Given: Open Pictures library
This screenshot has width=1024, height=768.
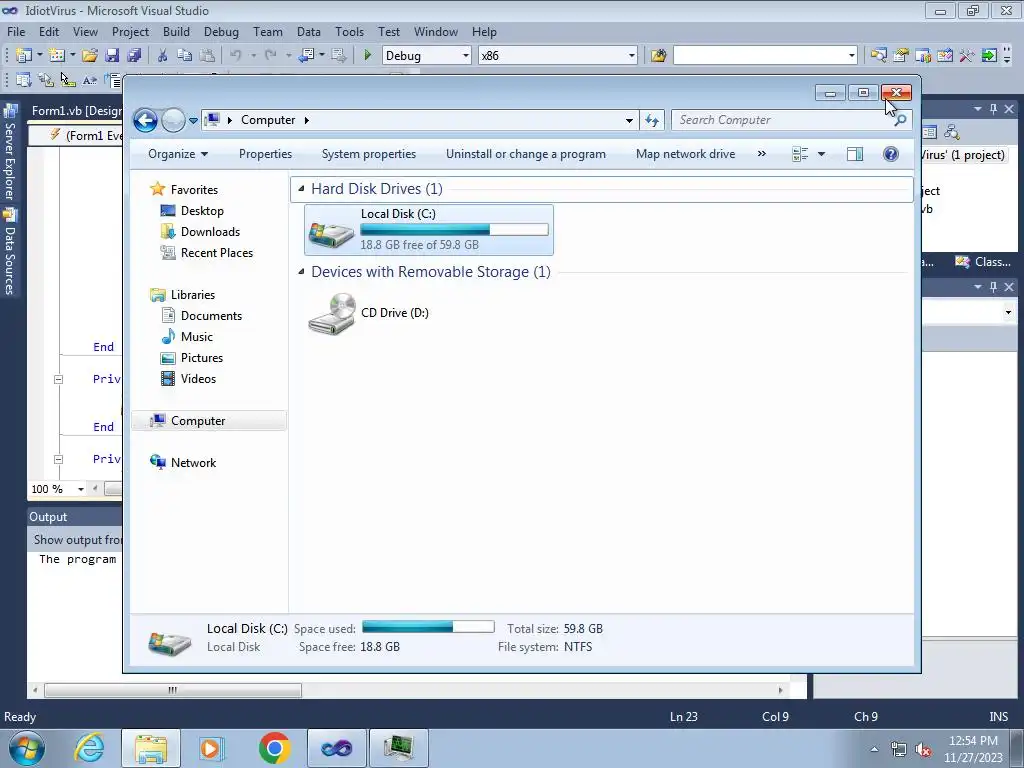Looking at the screenshot, I should pos(192,358).
